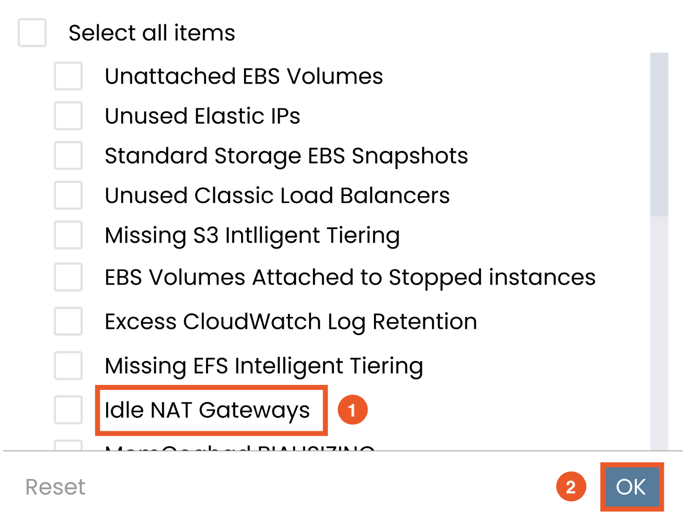Tick the Unused Elastic IPs checkbox
This screenshot has width=683, height=523.
68,116
